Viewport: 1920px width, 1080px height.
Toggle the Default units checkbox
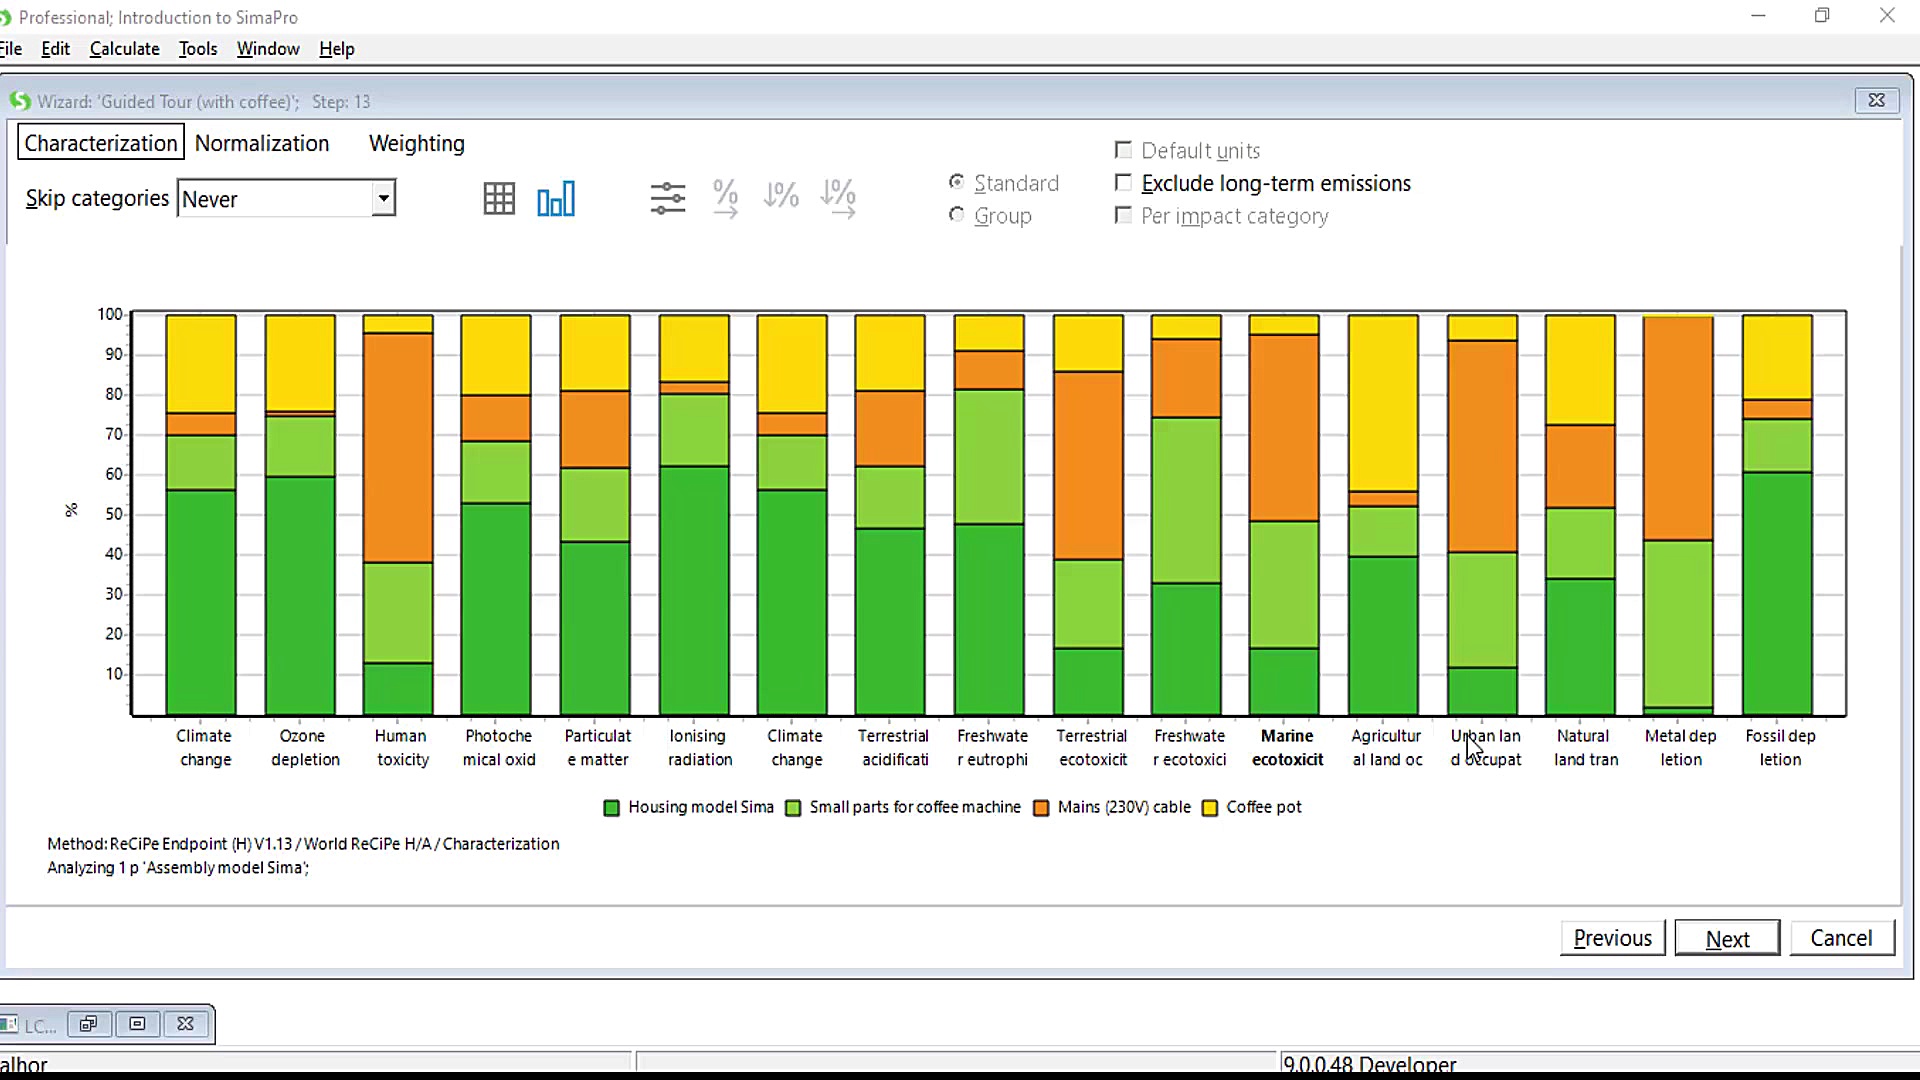tap(1124, 150)
